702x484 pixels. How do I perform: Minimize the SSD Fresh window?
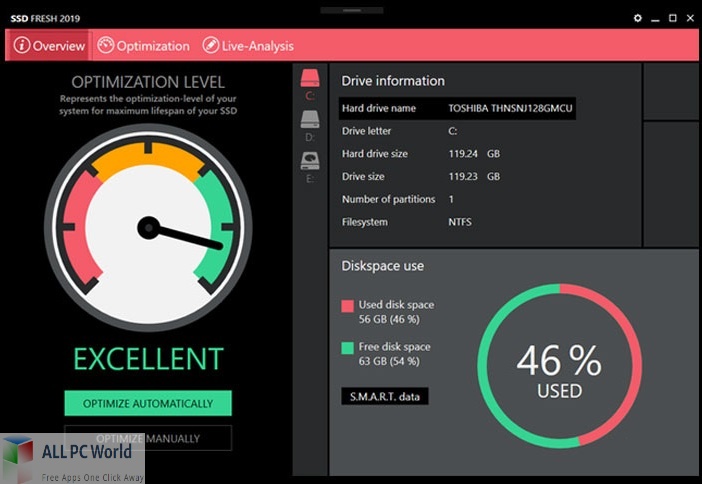click(655, 20)
